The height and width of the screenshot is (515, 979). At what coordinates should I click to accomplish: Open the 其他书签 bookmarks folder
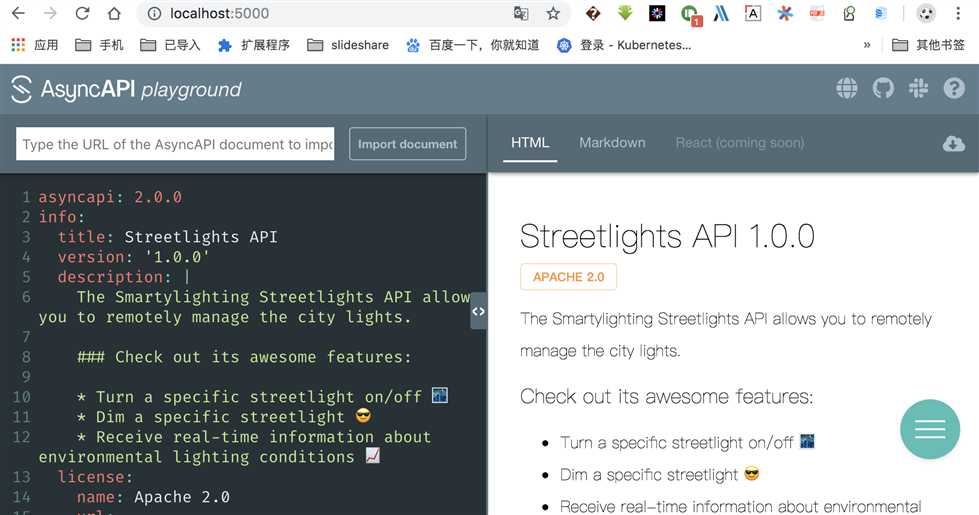click(928, 45)
